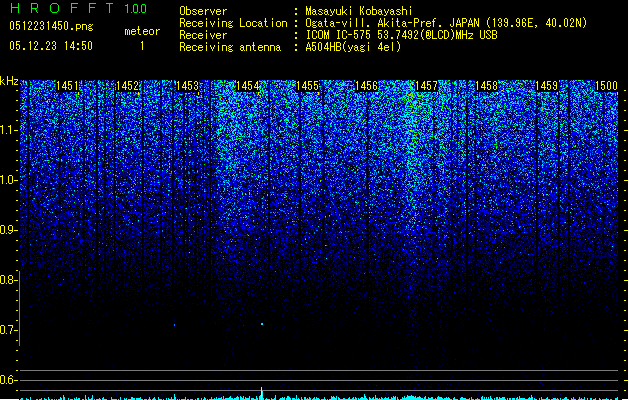Click the 0.6 kHz axis label
629x400 pixels.
9,380
